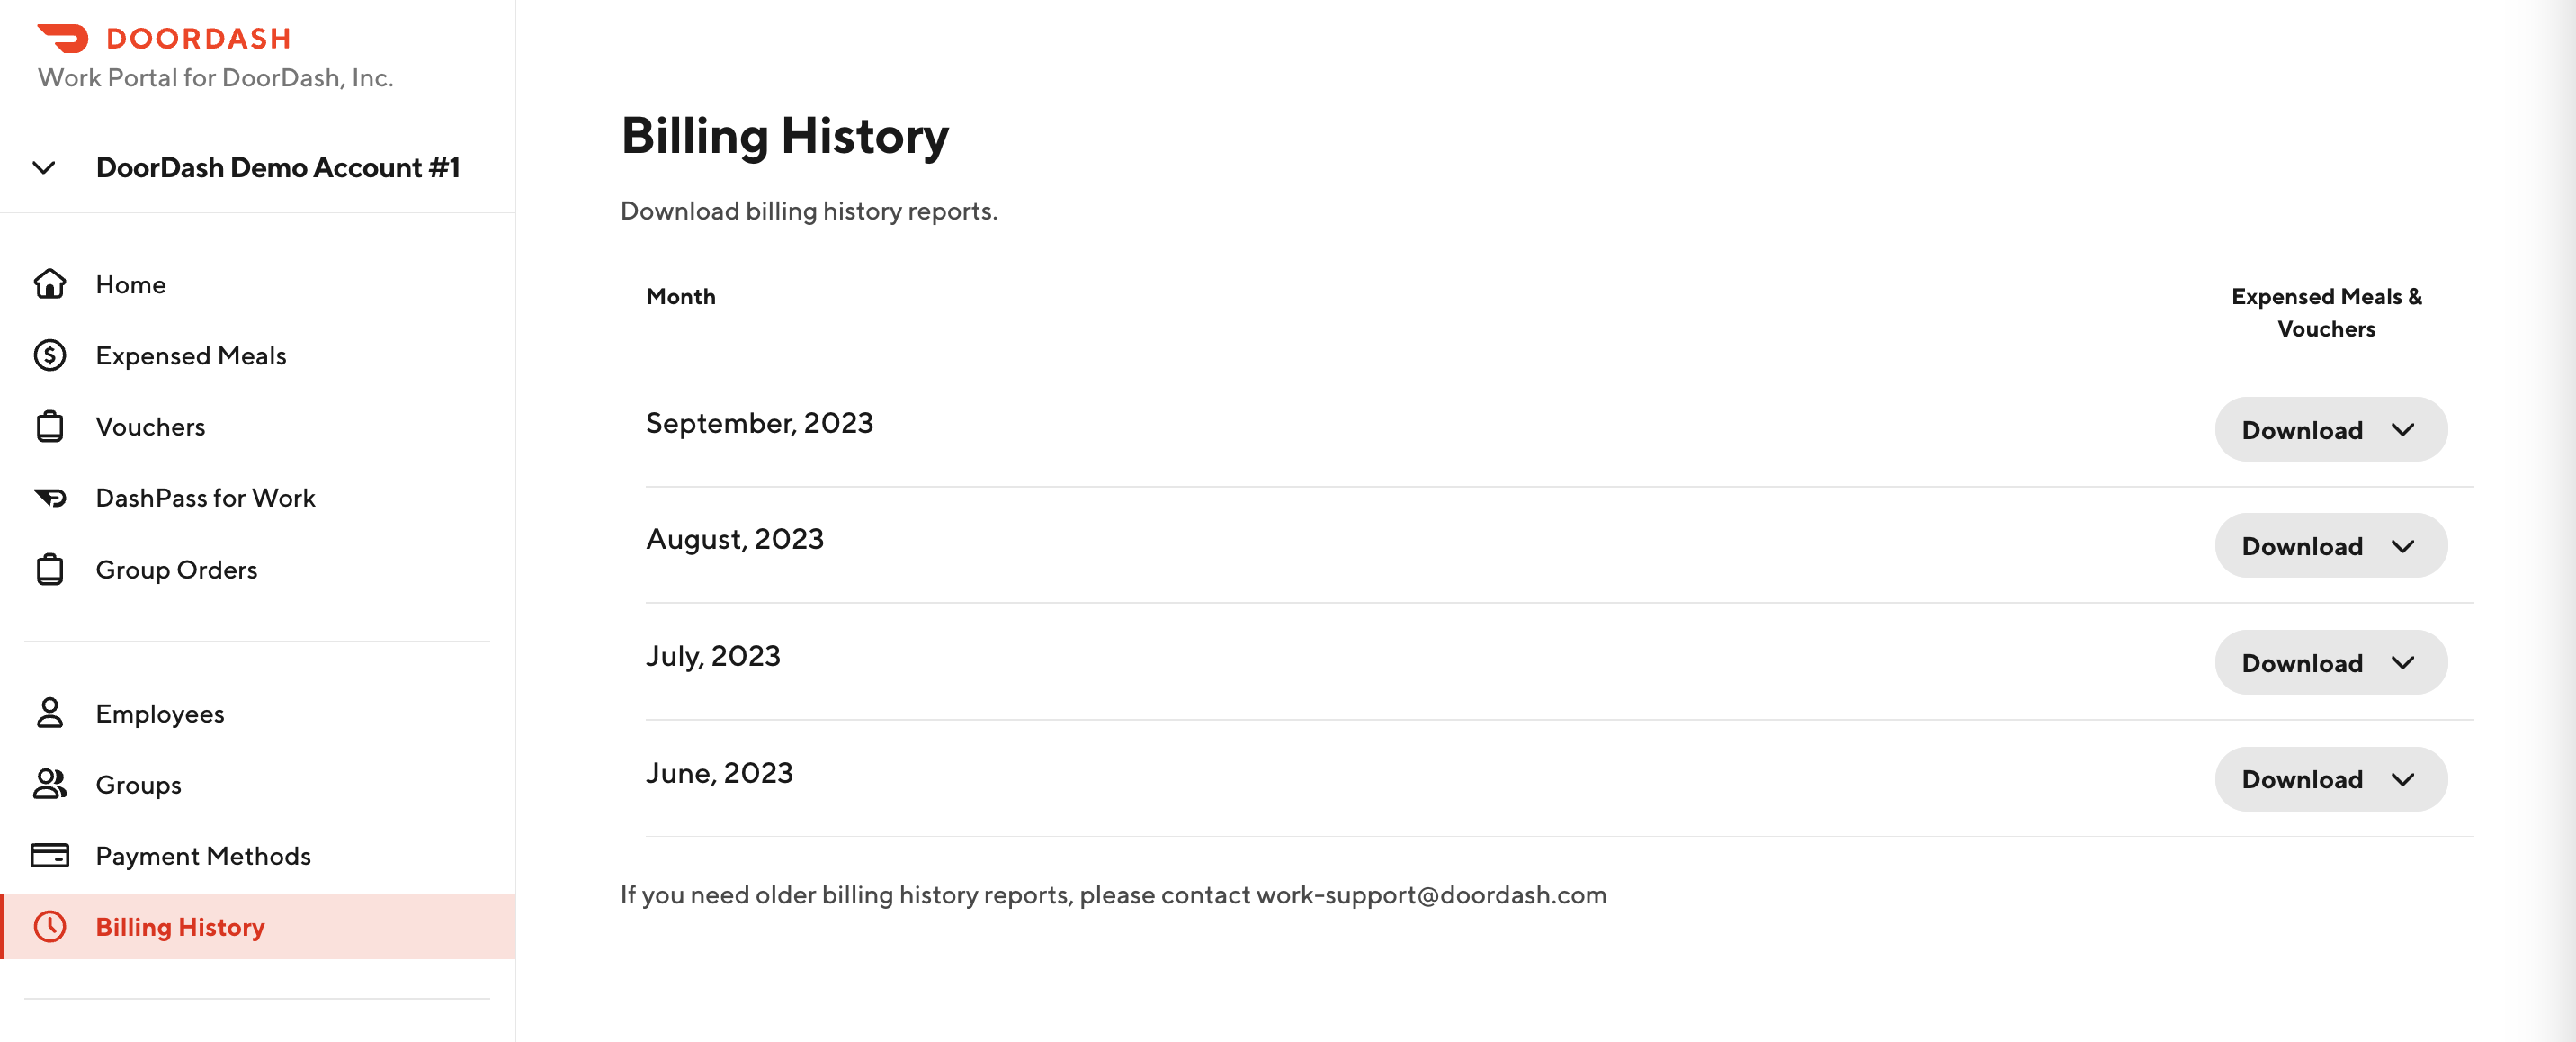Click the Payment Methods card icon
Screen dimensions: 2576x1042
pos(50,856)
